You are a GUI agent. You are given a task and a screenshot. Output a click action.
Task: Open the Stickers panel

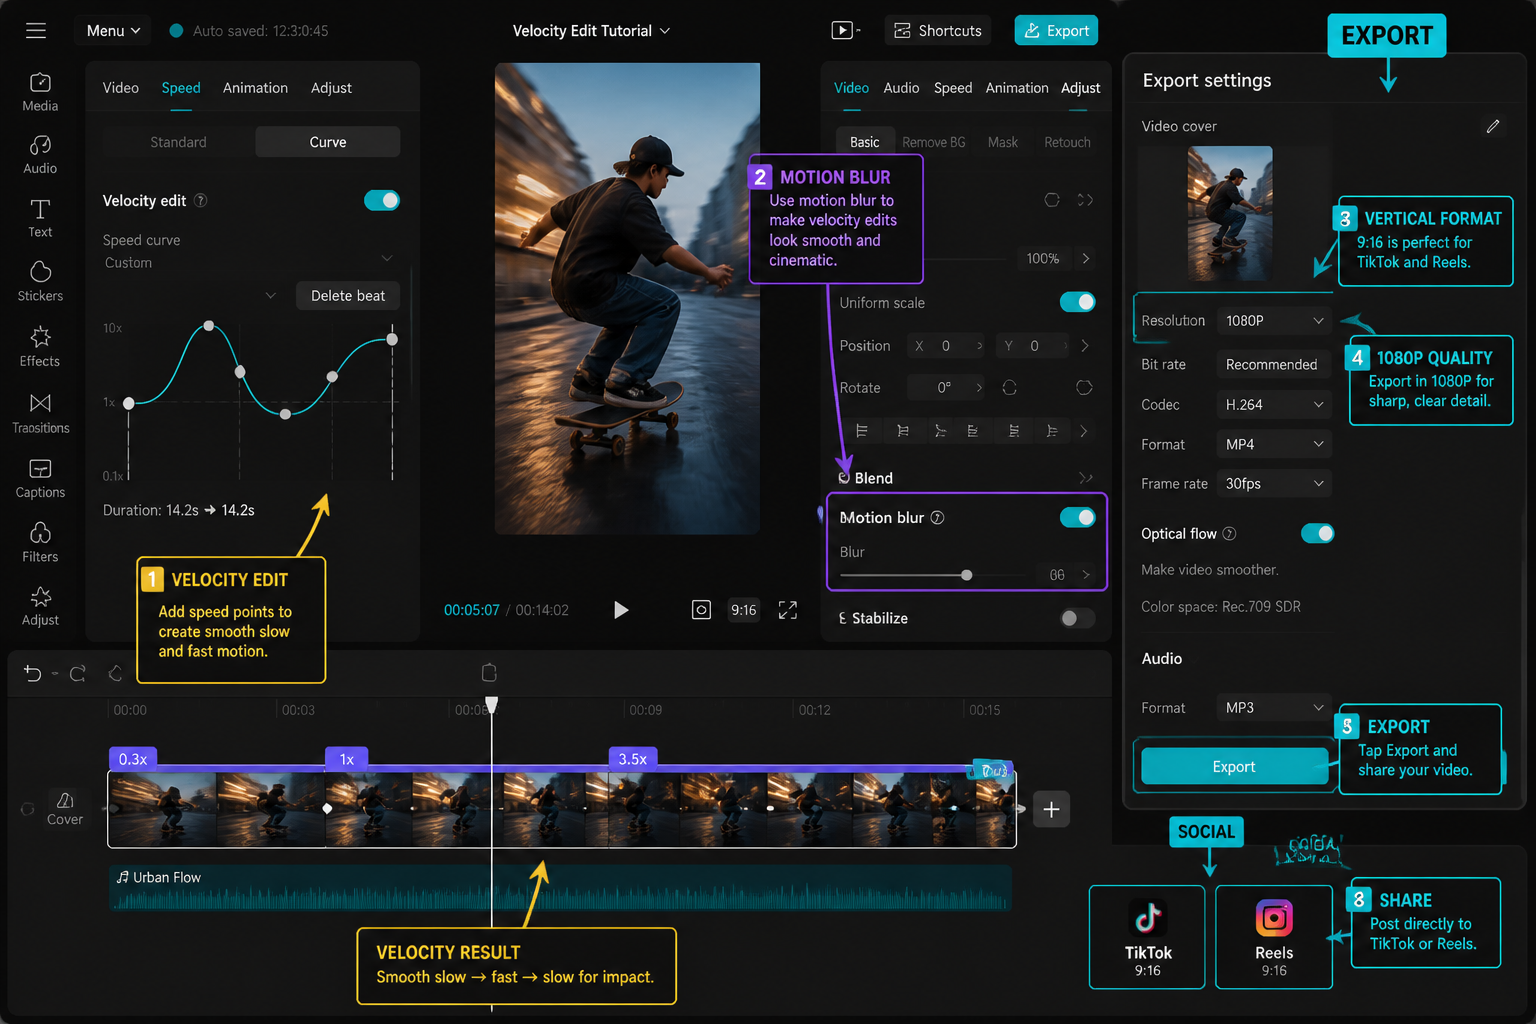pyautogui.click(x=40, y=282)
